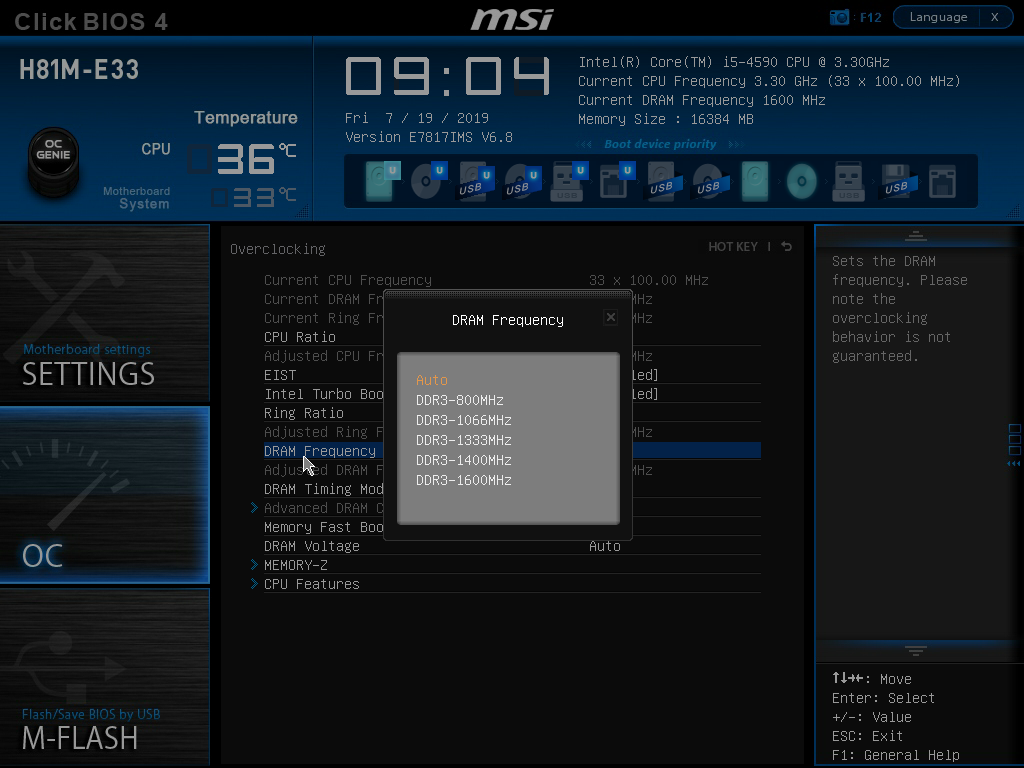The height and width of the screenshot is (768, 1024).
Task: Click the date Fri 7 / 19 / 2019
Action: pyautogui.click(x=417, y=118)
